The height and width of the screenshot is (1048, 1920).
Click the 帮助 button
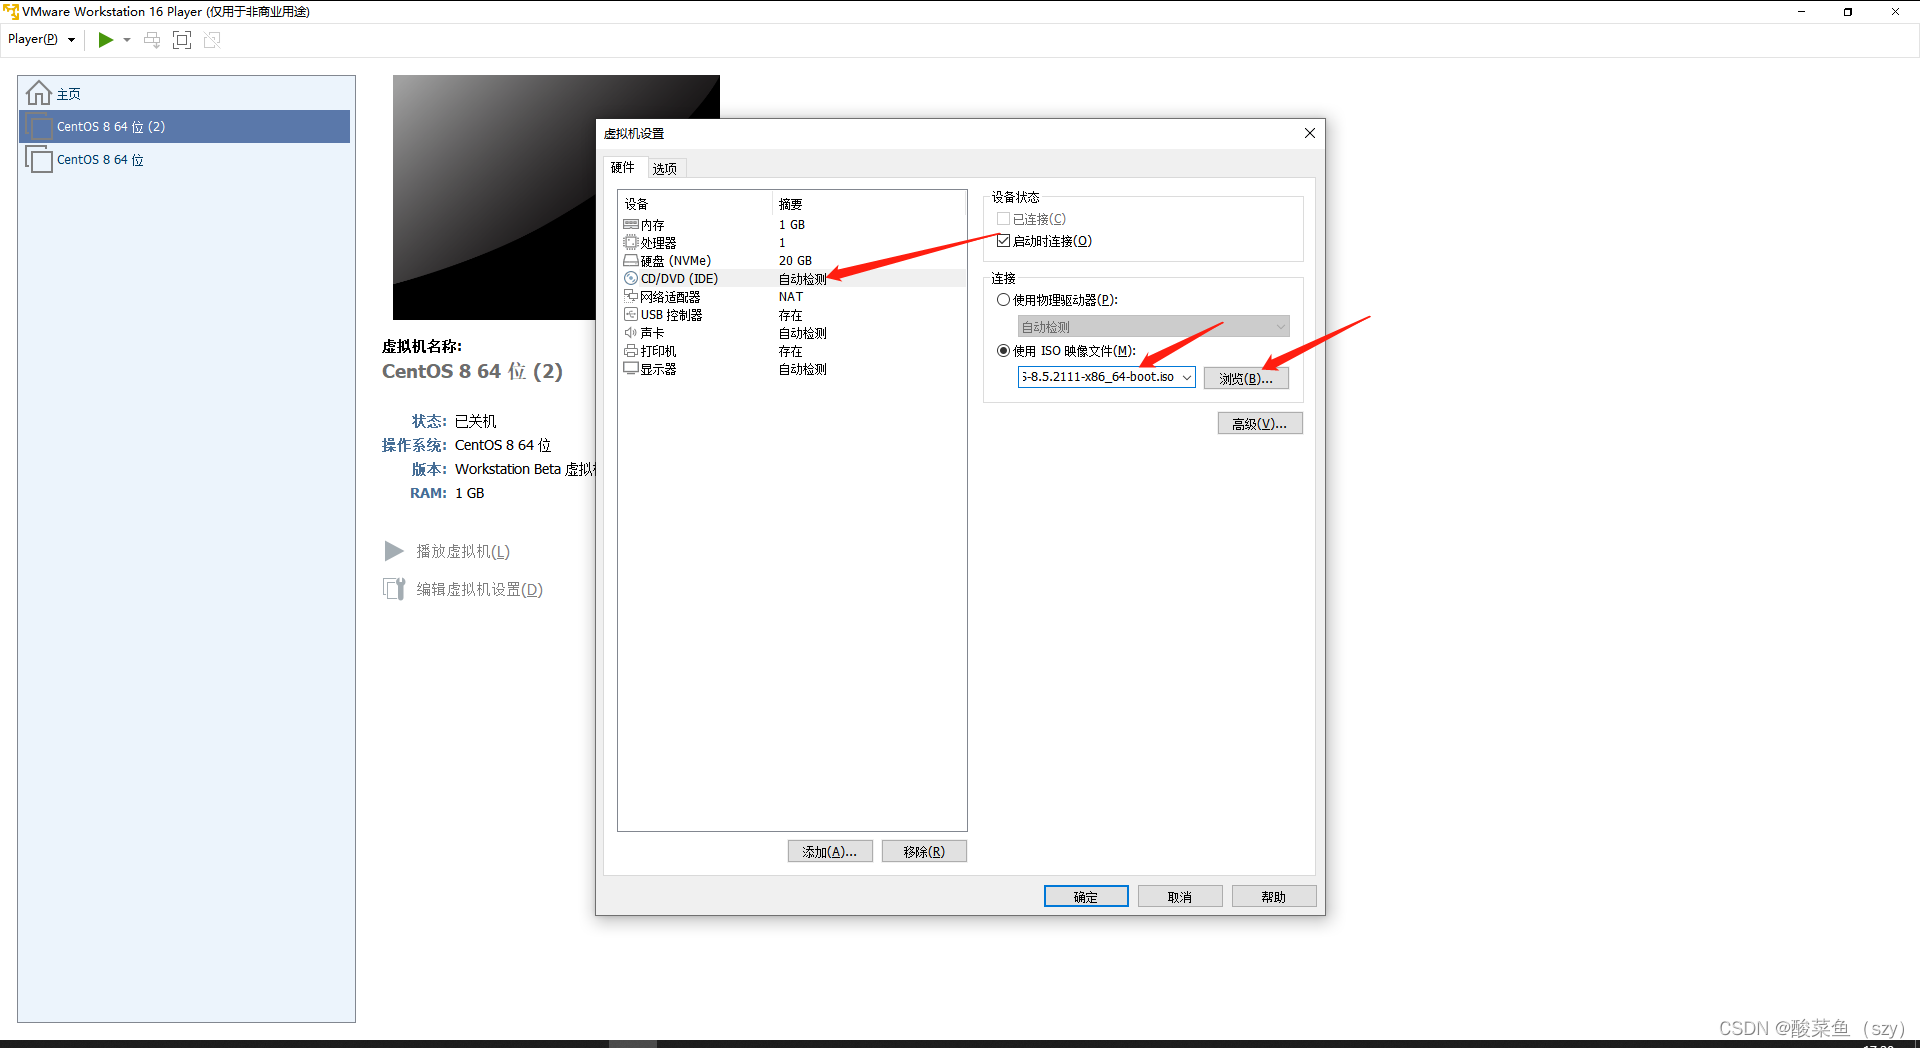coord(1274,896)
